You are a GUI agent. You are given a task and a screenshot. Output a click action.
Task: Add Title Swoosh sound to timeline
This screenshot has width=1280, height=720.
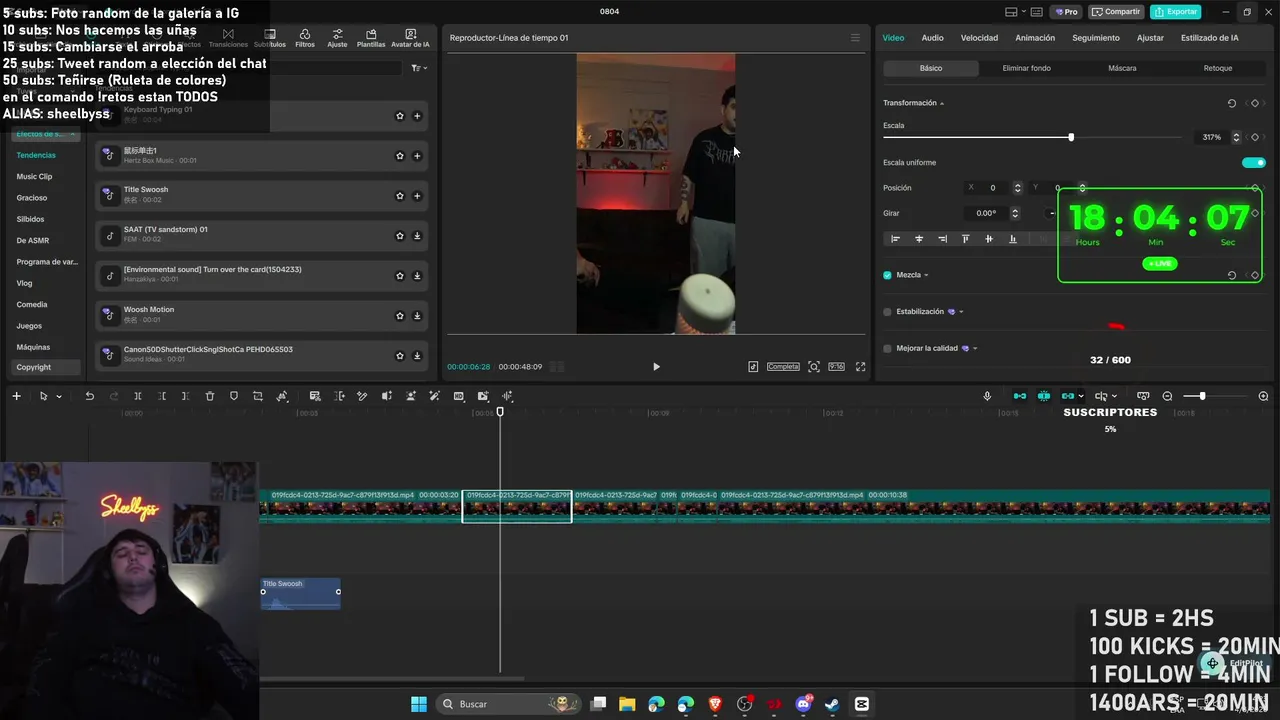point(417,196)
